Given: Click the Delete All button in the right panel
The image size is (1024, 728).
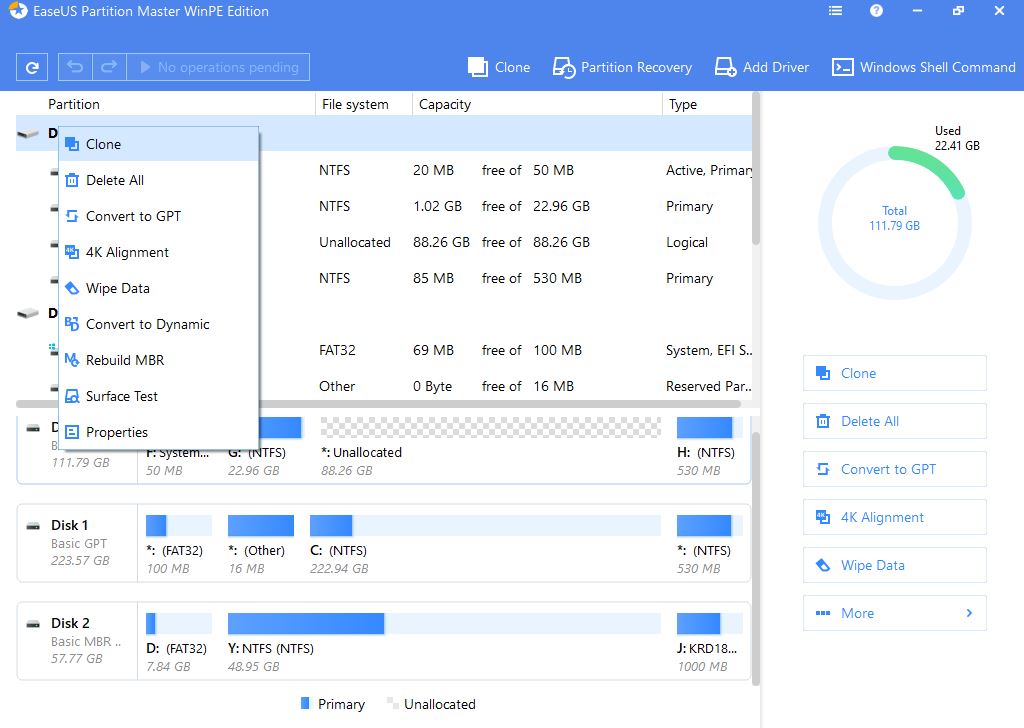Looking at the screenshot, I should pos(894,421).
